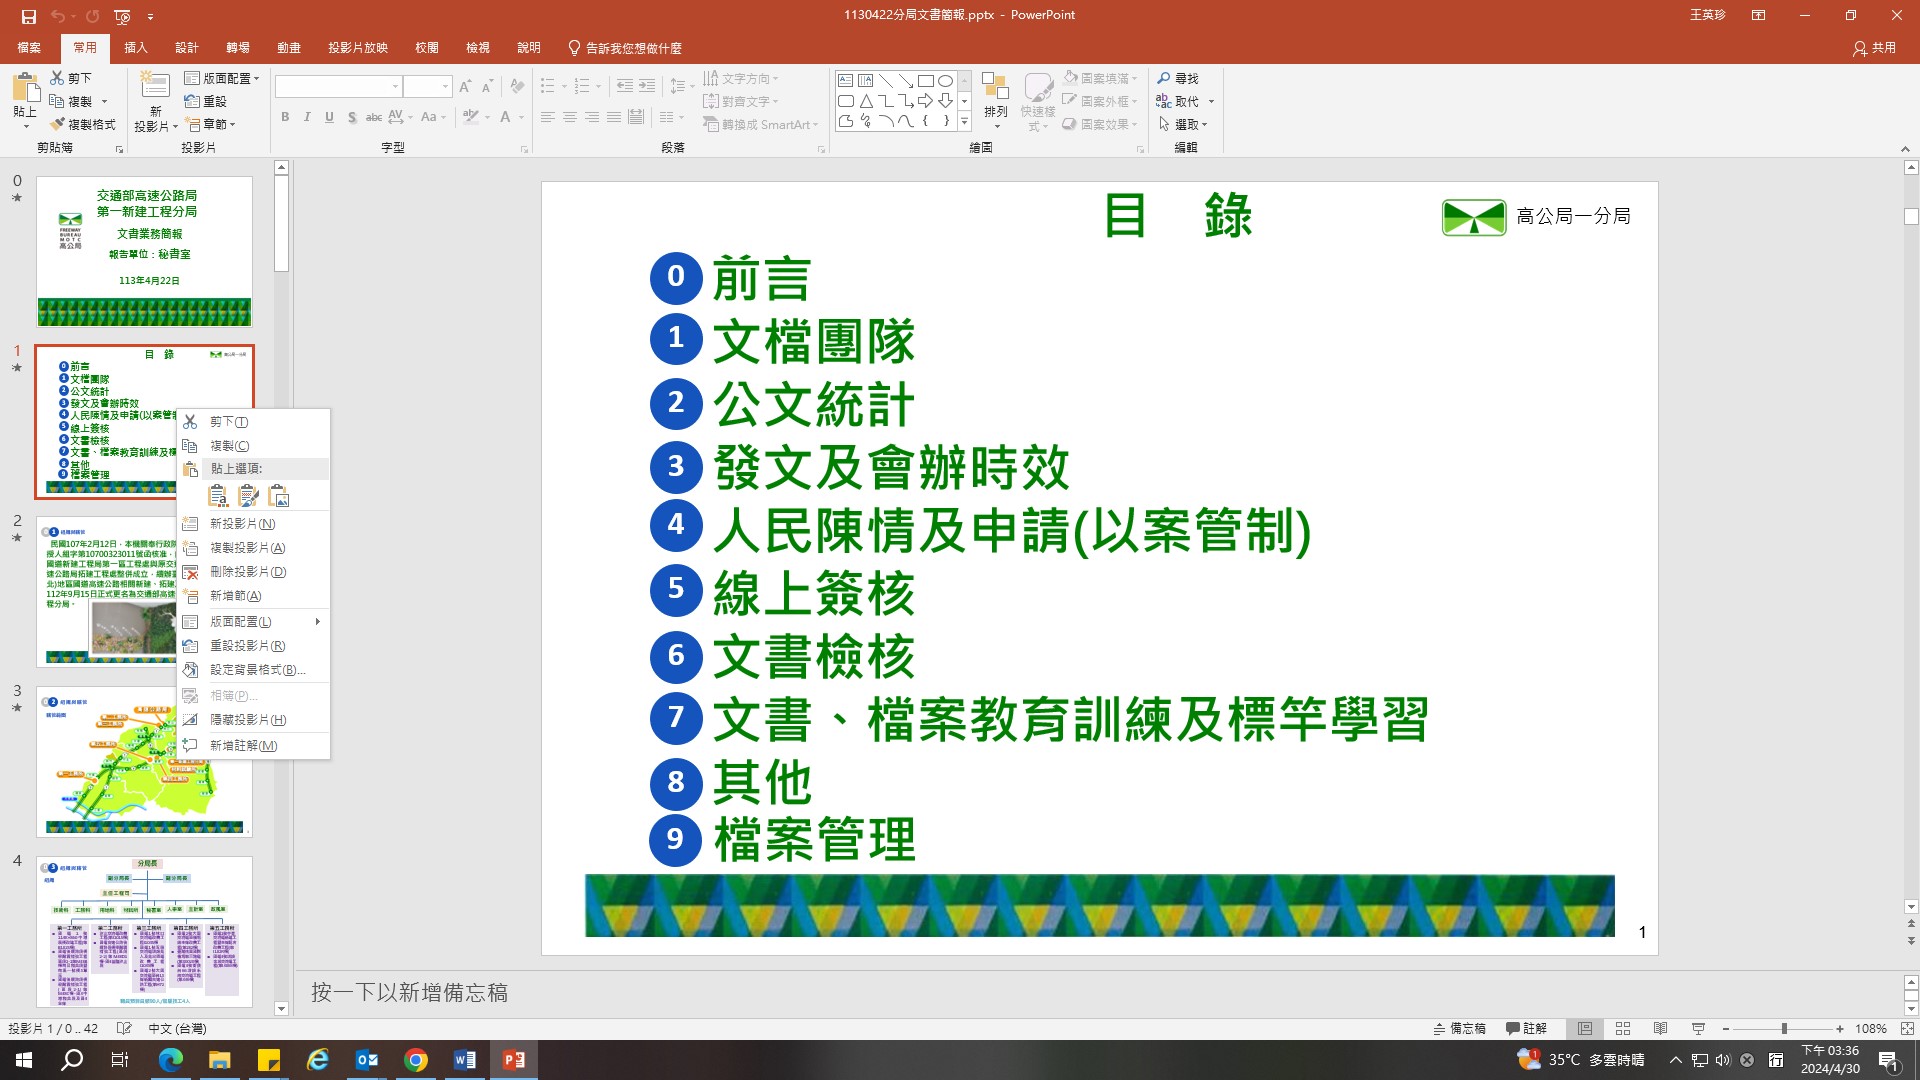Open the font size dropdown
The height and width of the screenshot is (1080, 1920).
point(445,87)
